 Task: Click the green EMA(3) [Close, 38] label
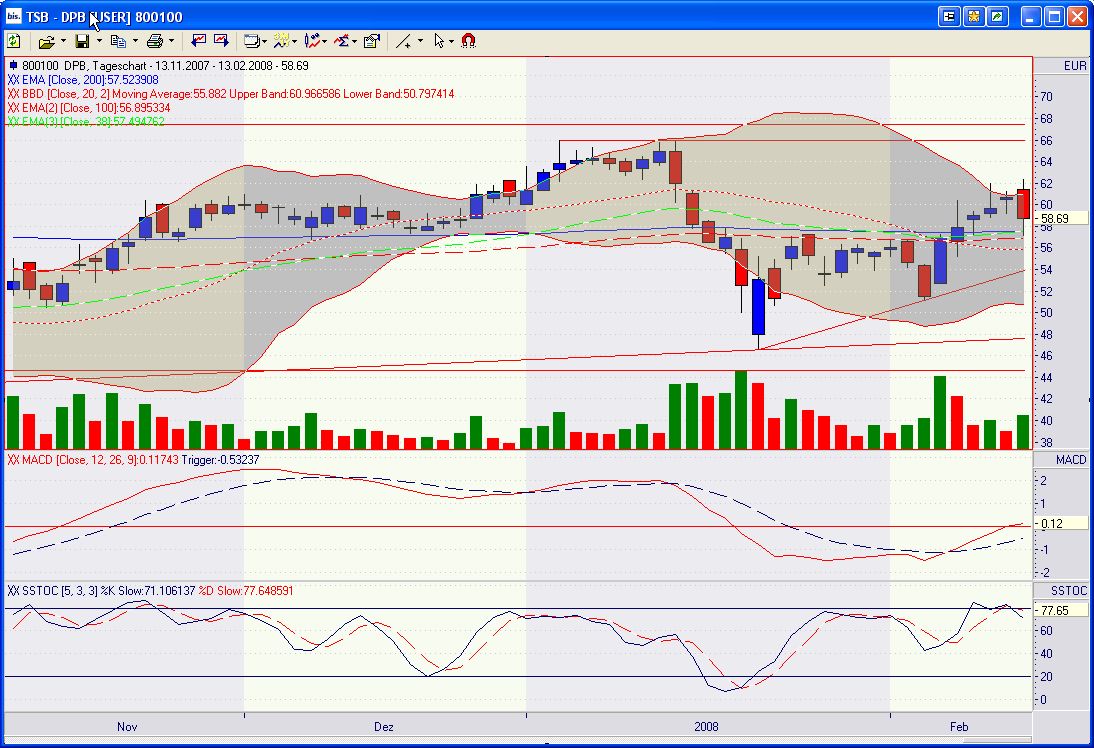pos(86,121)
